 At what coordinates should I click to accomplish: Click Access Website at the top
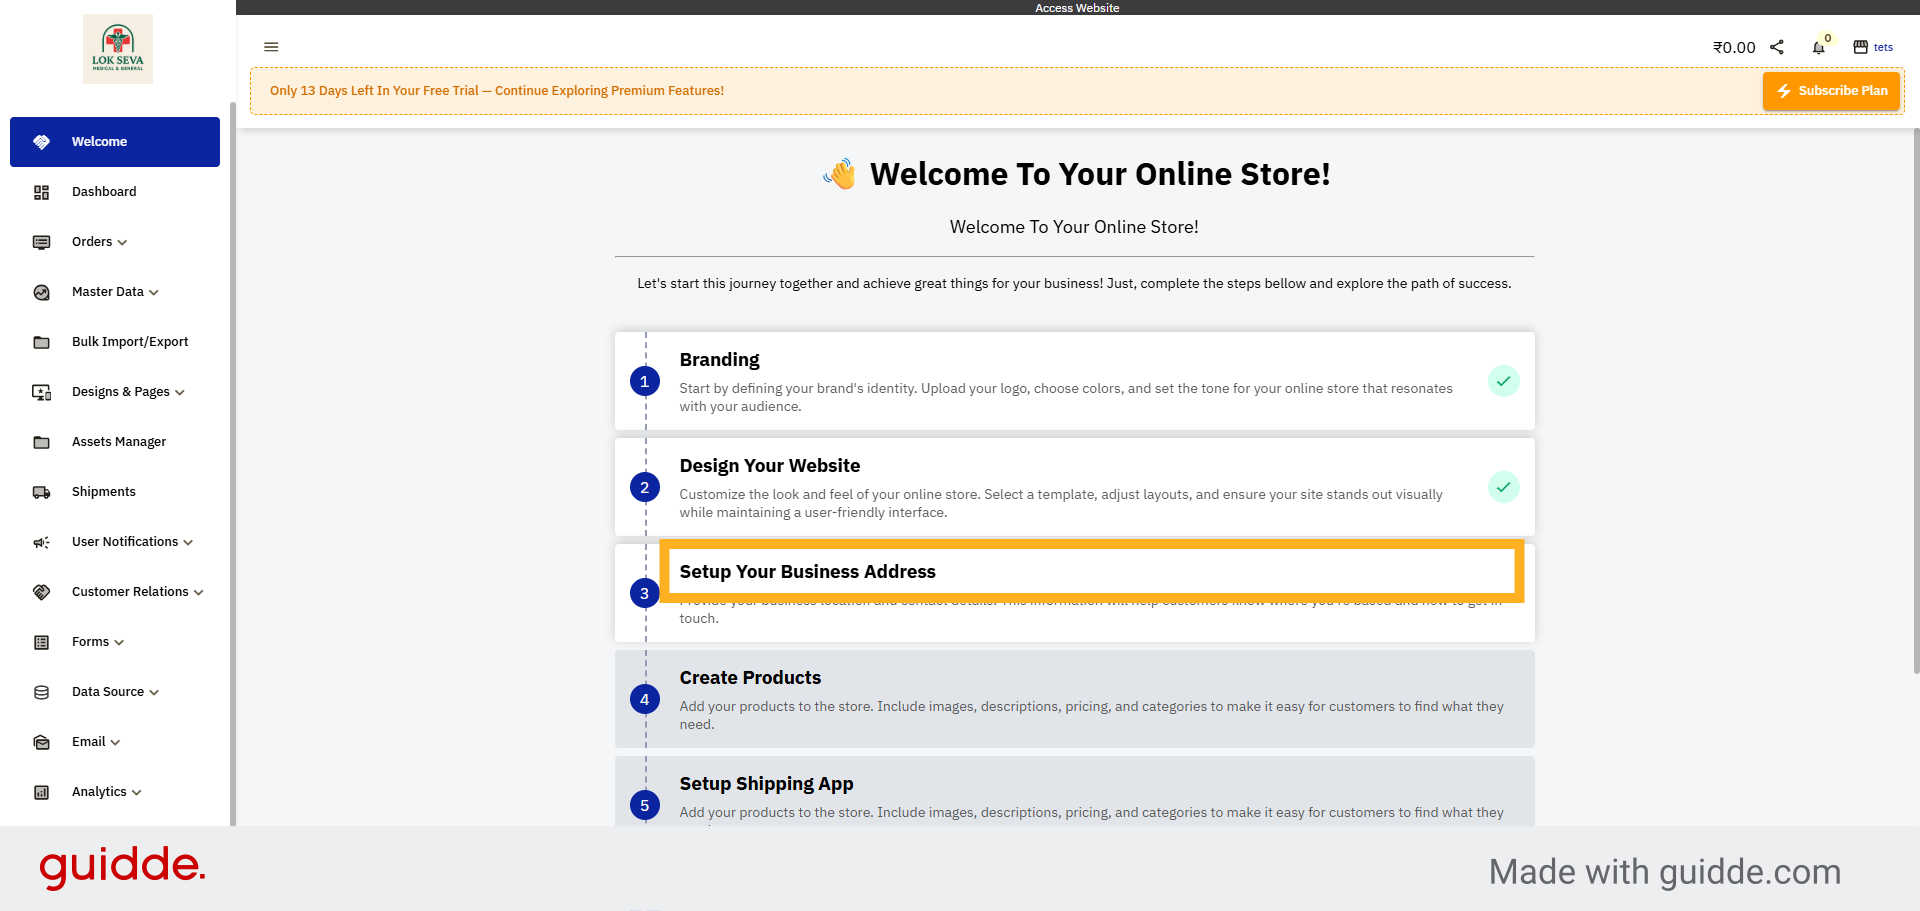click(x=1077, y=7)
